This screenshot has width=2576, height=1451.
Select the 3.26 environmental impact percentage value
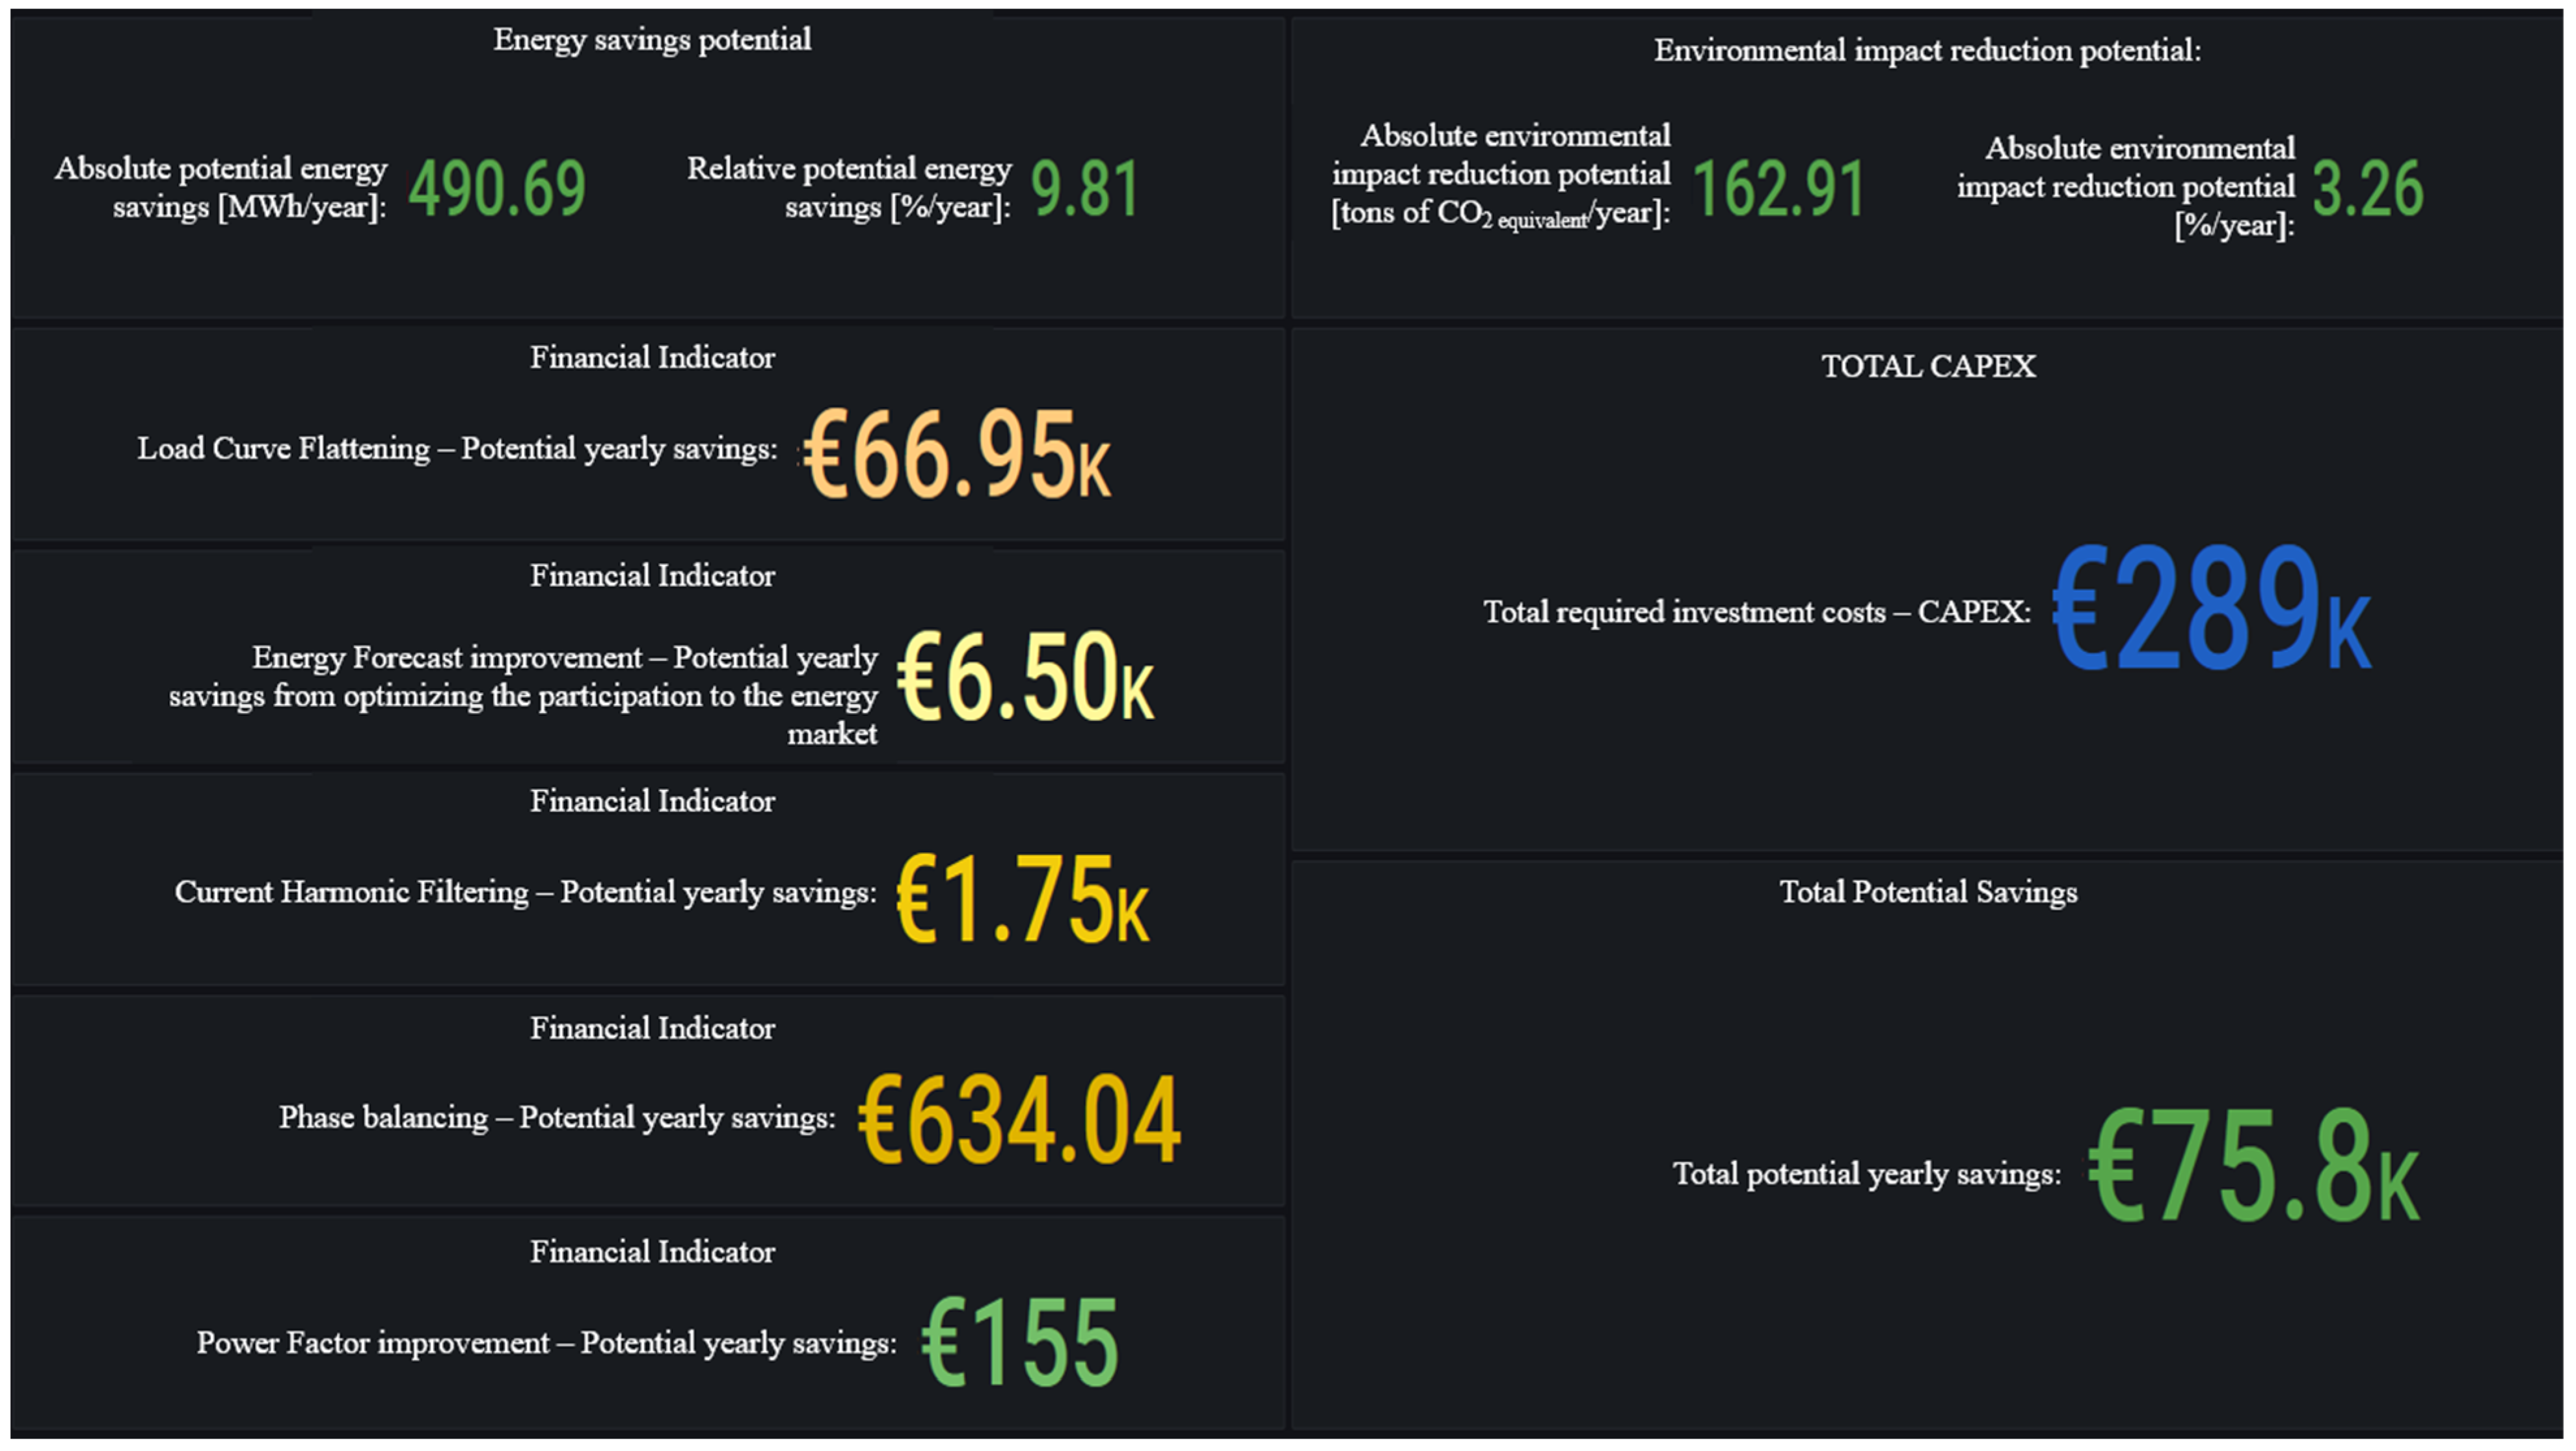pos(2368,189)
